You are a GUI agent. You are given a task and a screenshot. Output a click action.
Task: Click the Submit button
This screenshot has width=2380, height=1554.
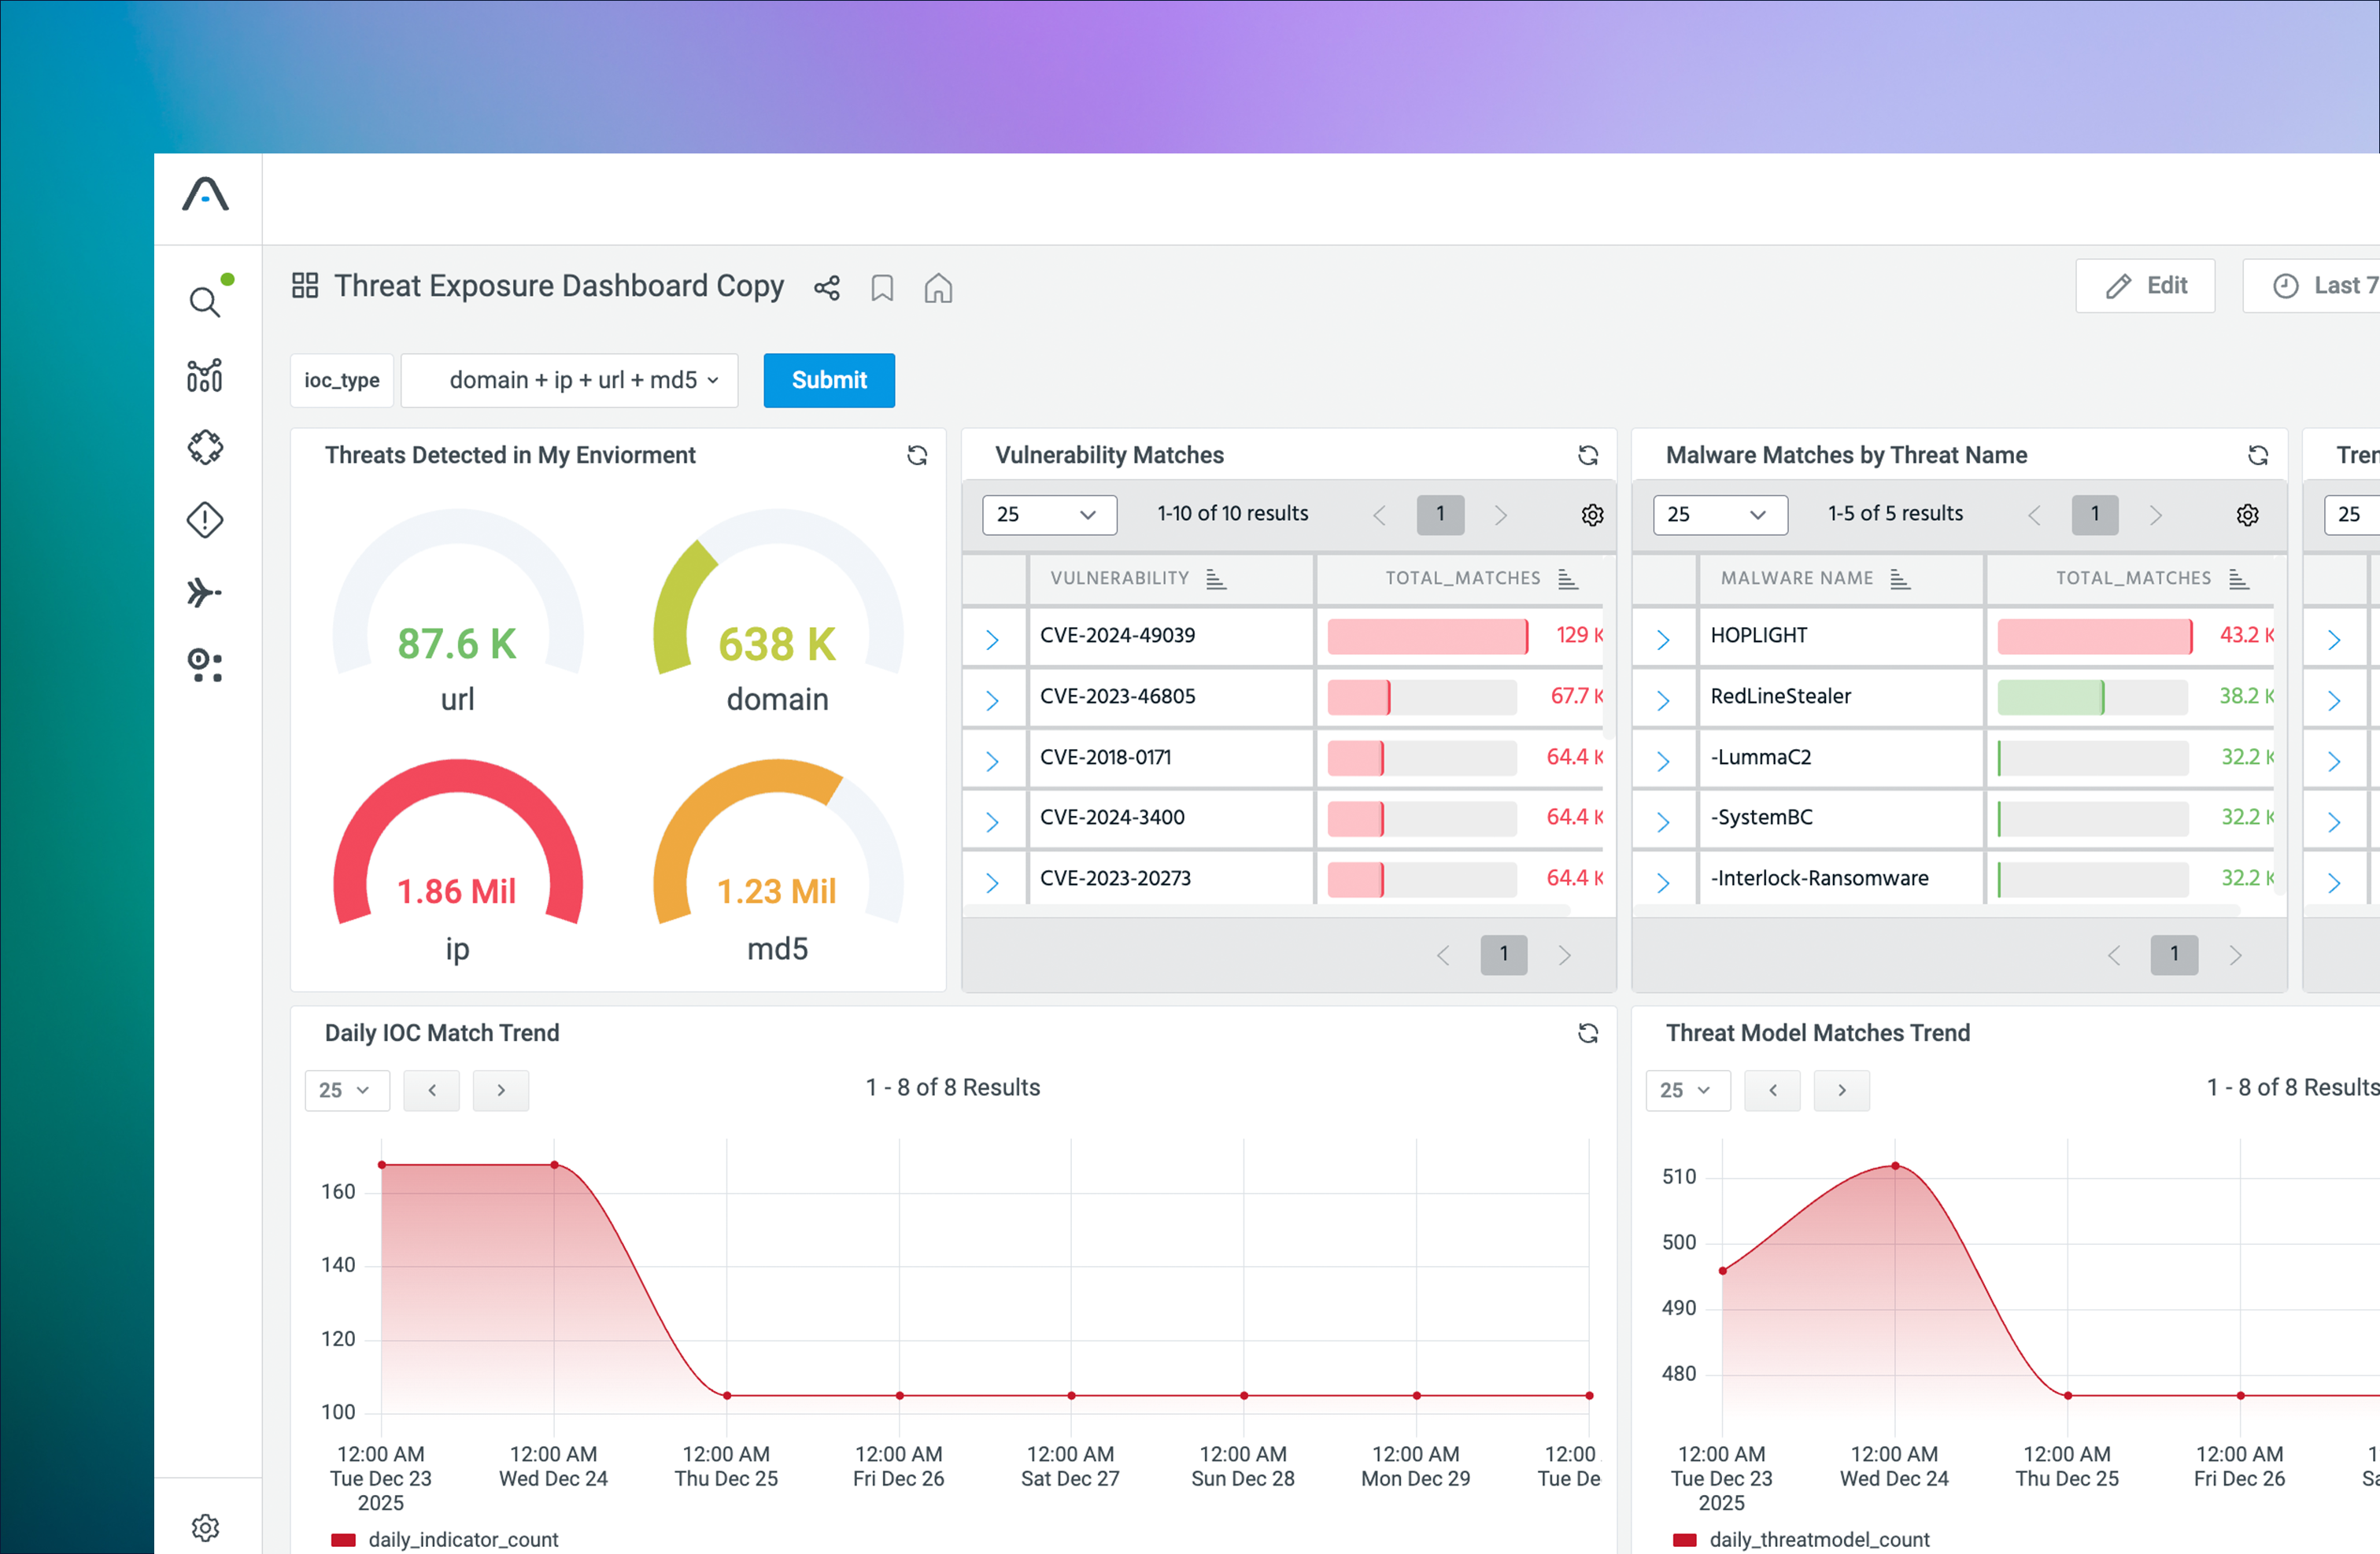tap(828, 380)
